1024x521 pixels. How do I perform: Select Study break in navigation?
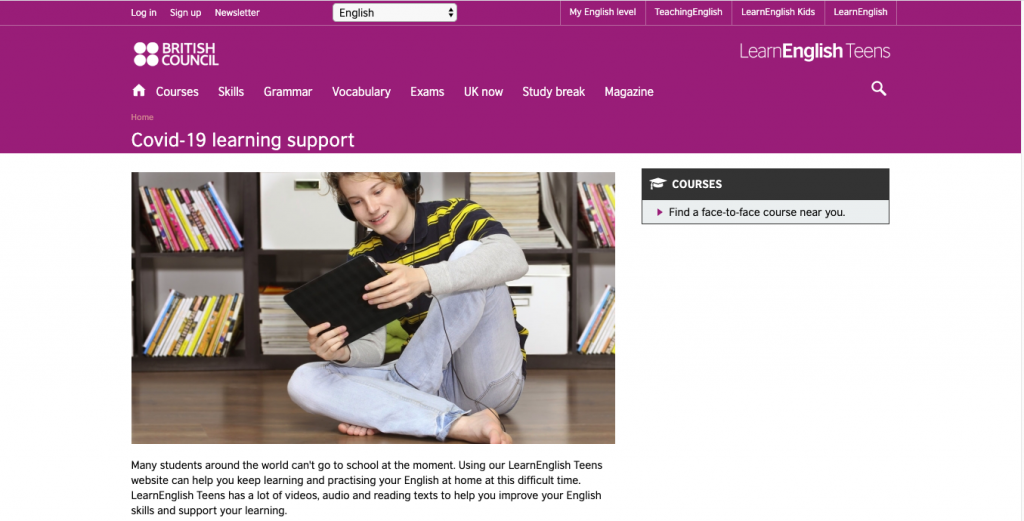pyautogui.click(x=553, y=92)
